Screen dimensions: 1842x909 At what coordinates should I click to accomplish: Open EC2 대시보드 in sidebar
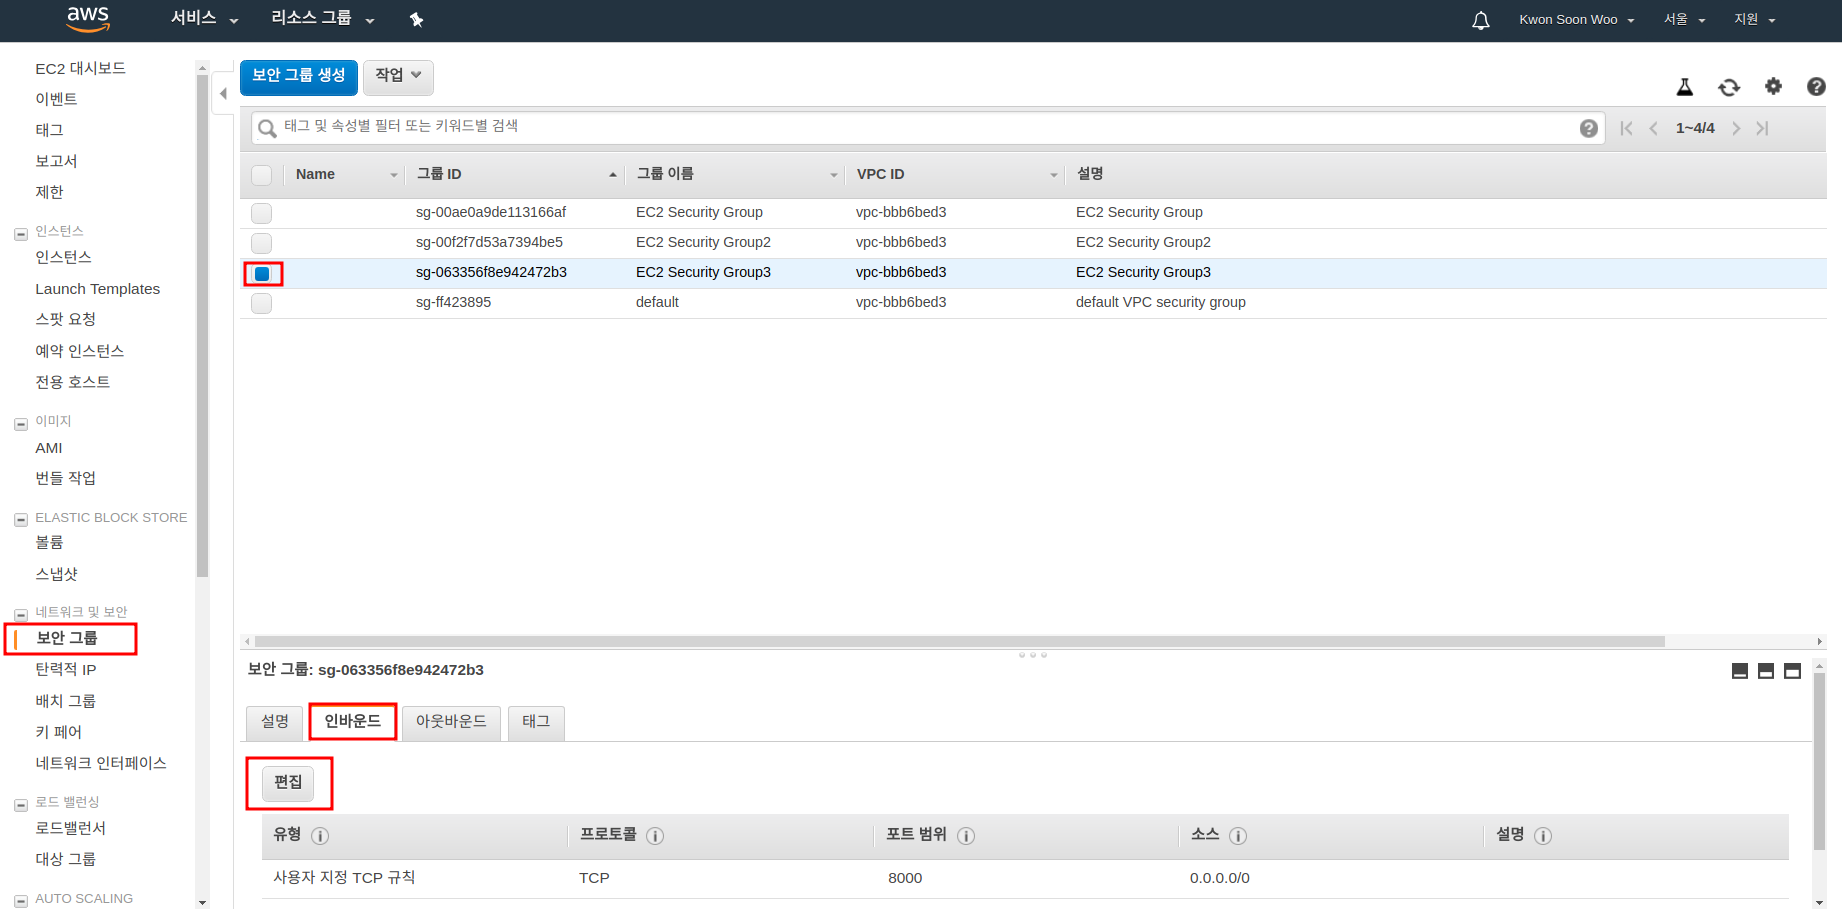(x=80, y=69)
